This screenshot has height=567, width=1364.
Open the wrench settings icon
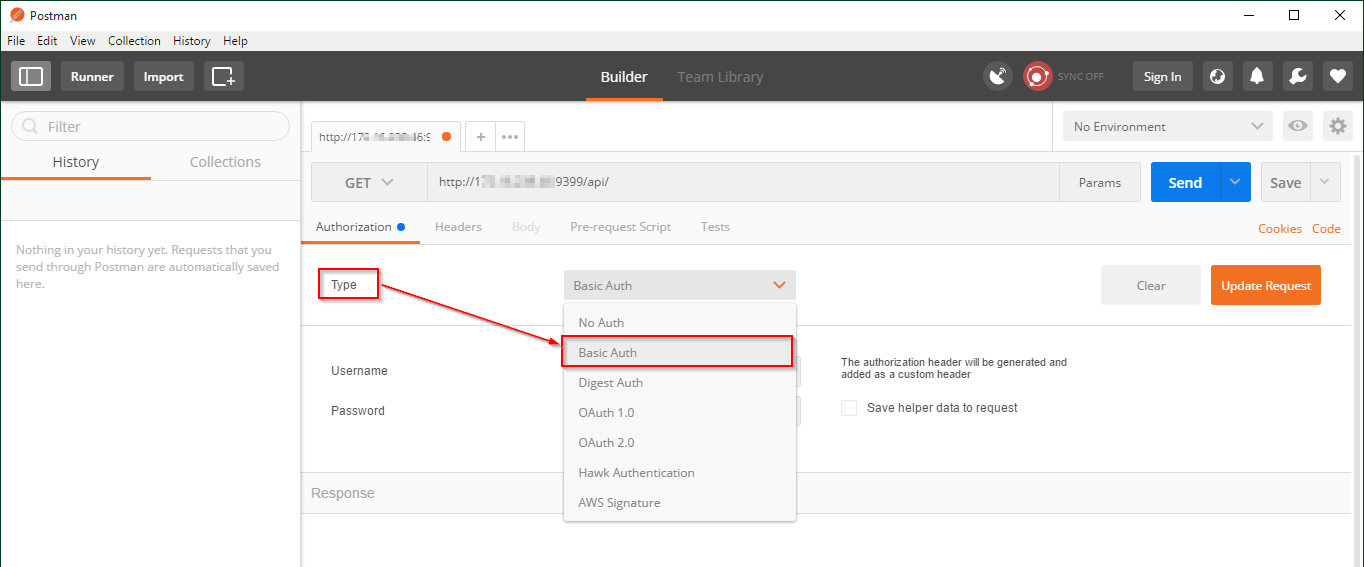point(1297,76)
